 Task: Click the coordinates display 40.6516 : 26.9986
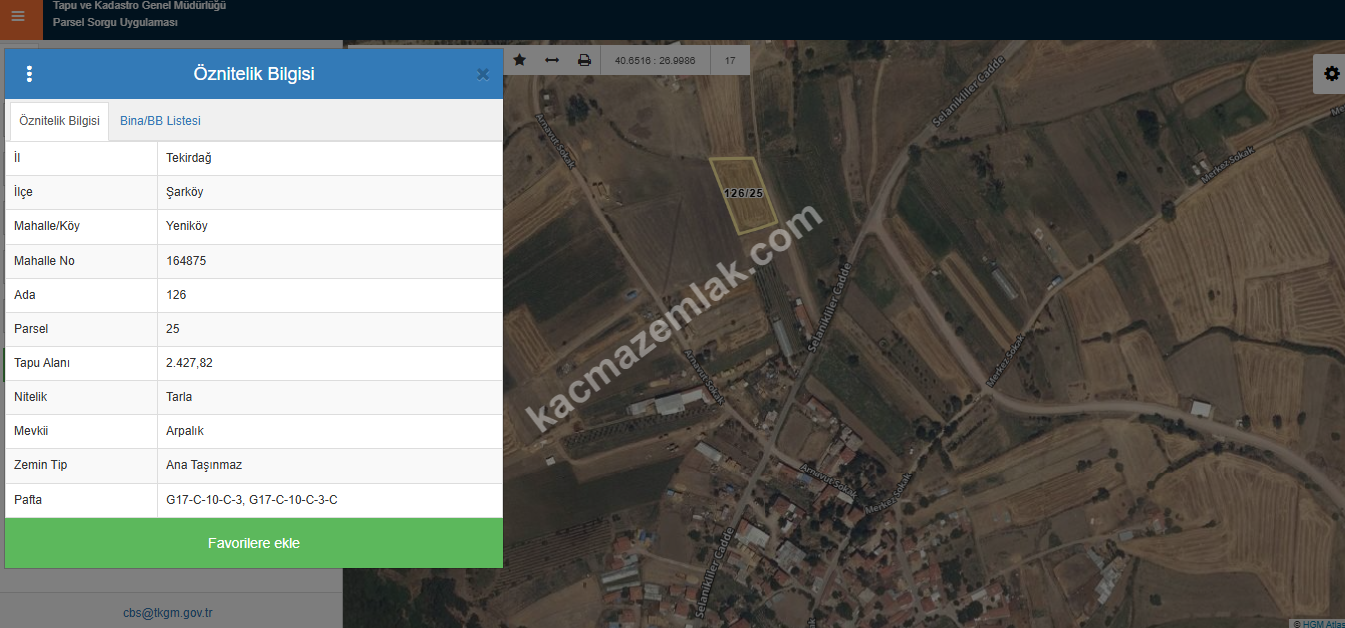654,60
